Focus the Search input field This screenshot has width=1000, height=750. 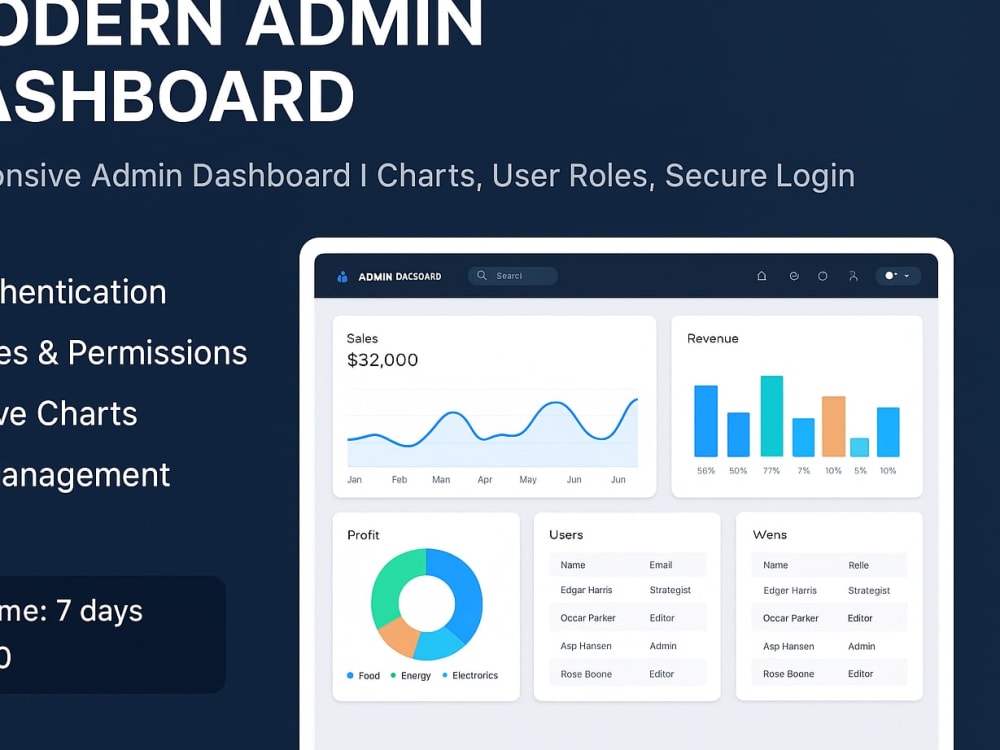click(513, 276)
